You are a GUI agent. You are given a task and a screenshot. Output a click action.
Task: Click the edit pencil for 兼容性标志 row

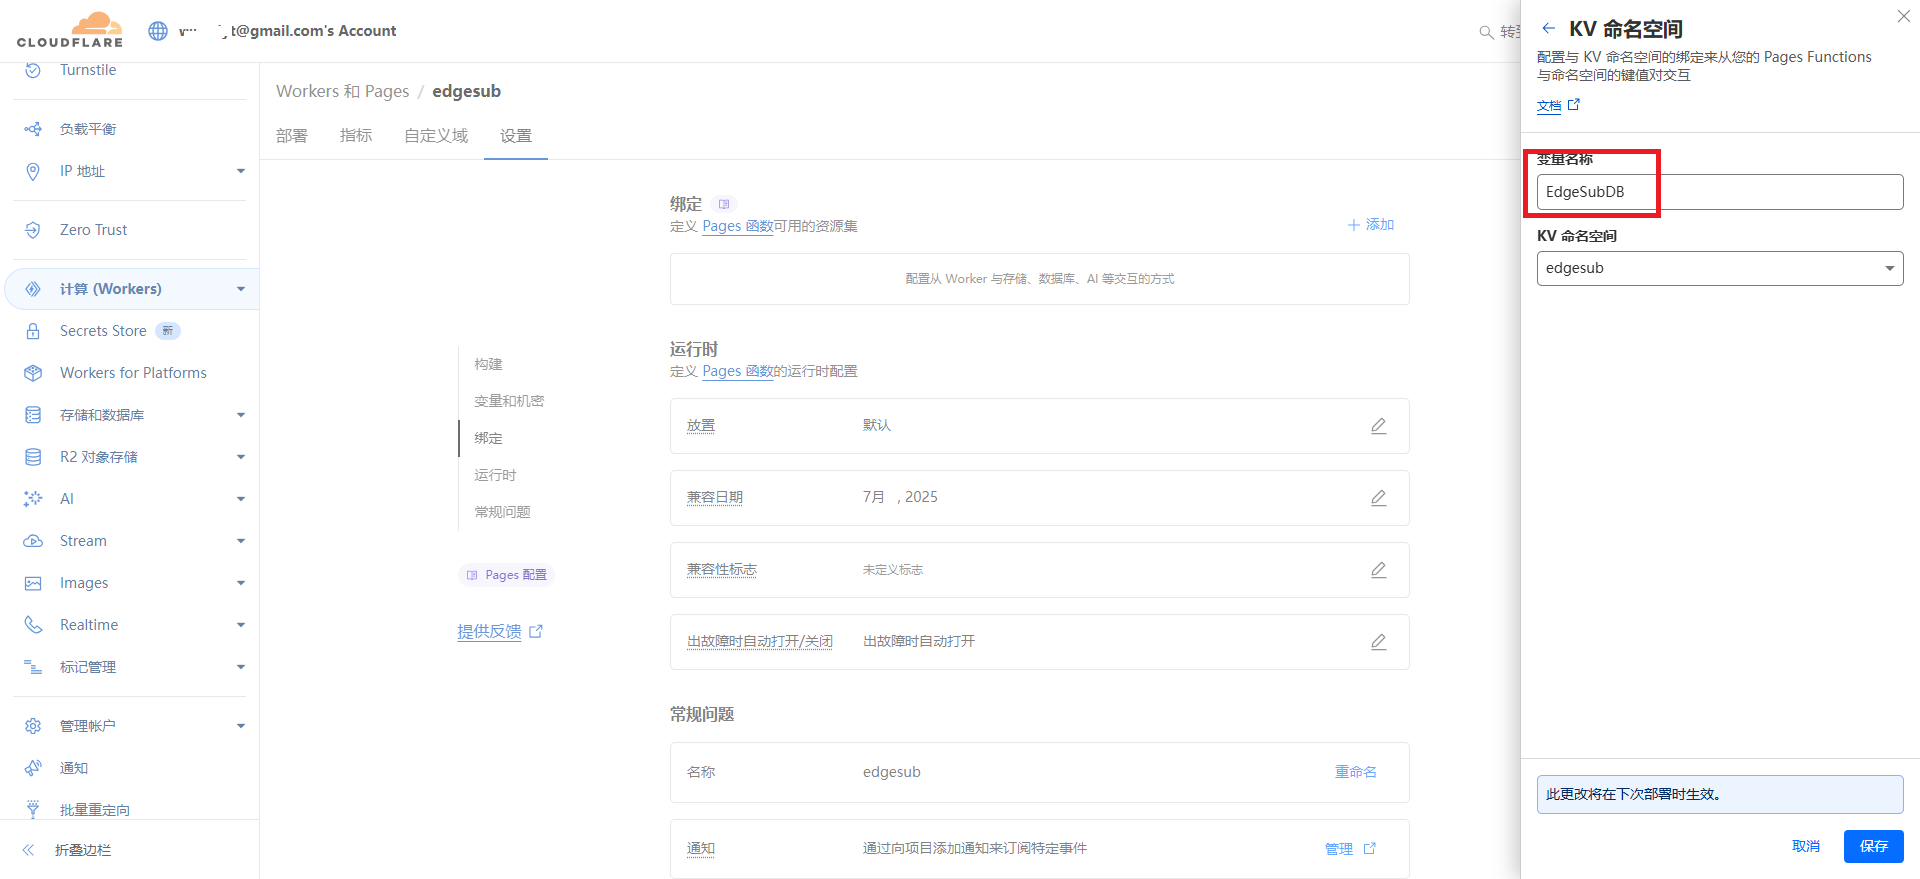coord(1378,570)
